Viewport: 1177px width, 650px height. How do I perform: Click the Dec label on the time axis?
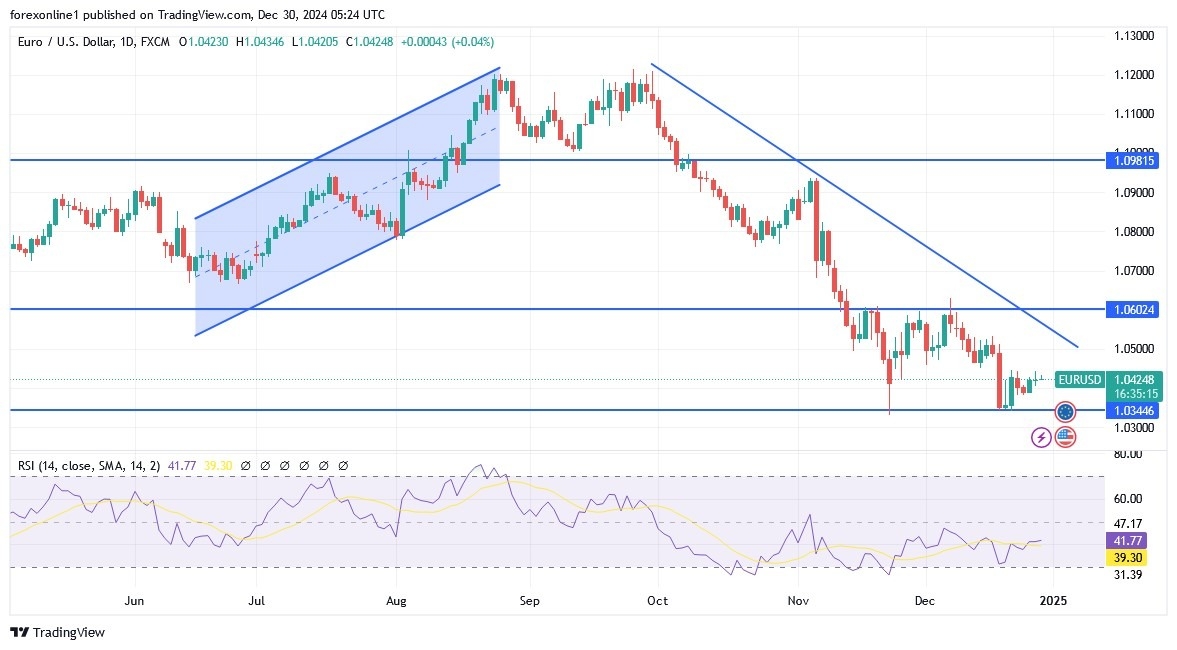(924, 601)
